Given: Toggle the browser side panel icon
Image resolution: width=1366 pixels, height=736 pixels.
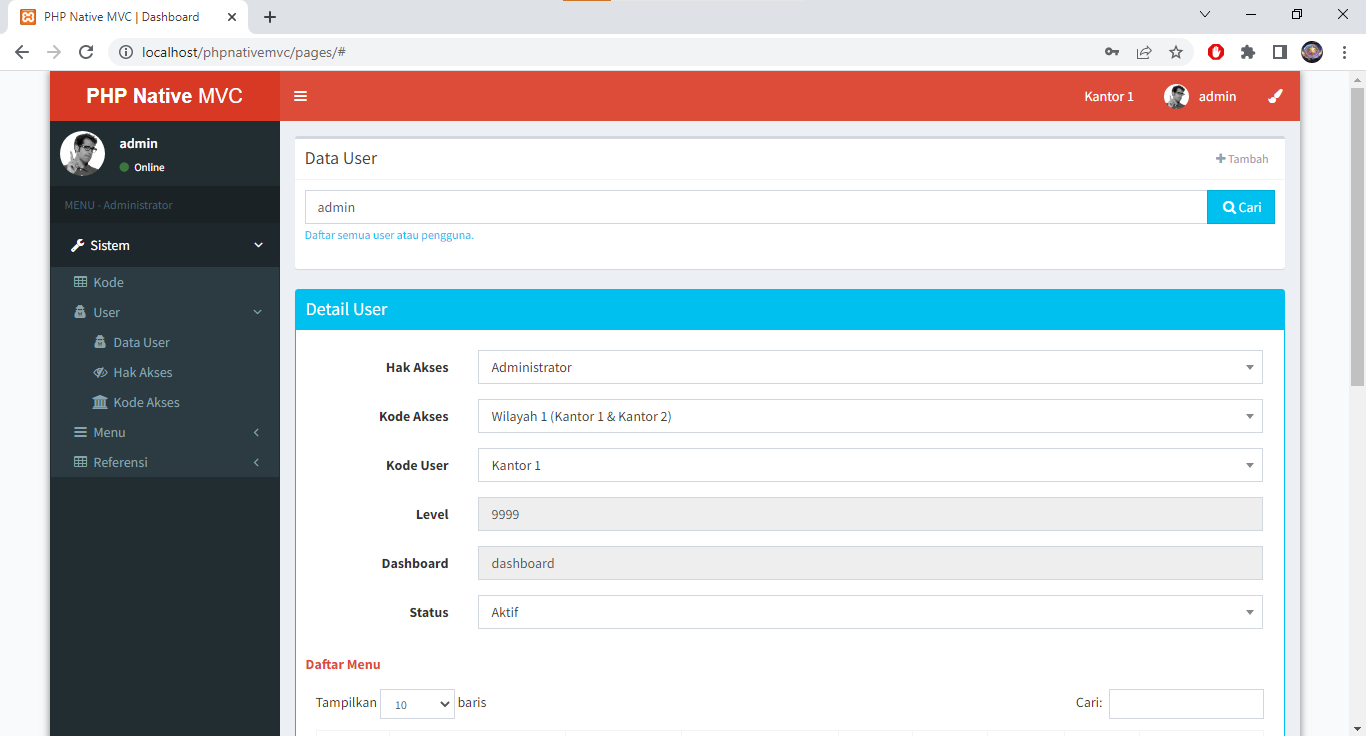Looking at the screenshot, I should tap(1280, 52).
